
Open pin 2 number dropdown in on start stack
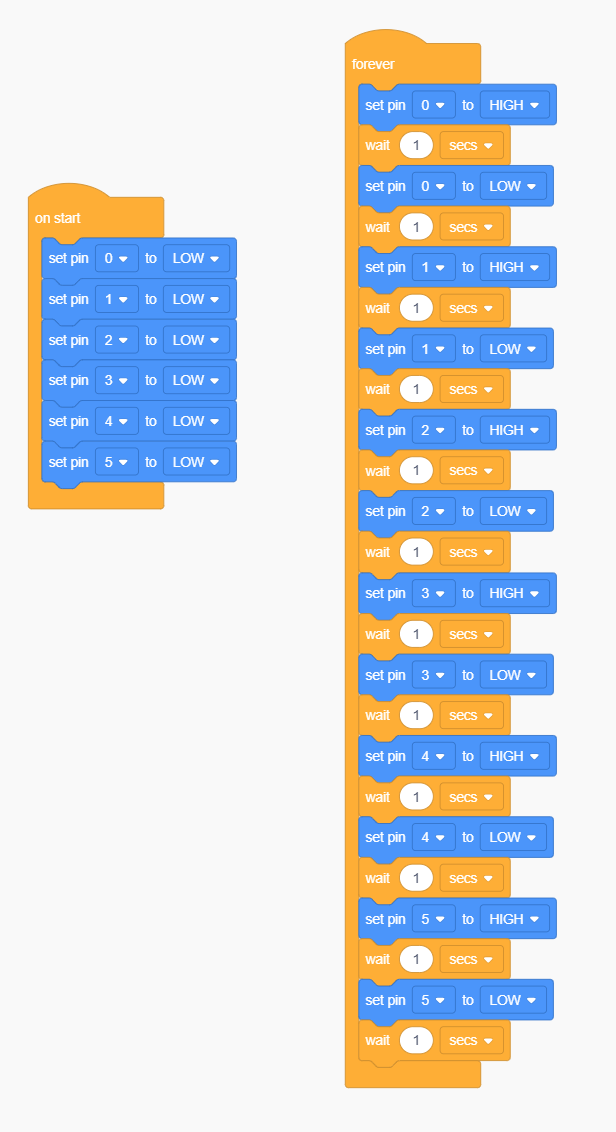click(116, 339)
